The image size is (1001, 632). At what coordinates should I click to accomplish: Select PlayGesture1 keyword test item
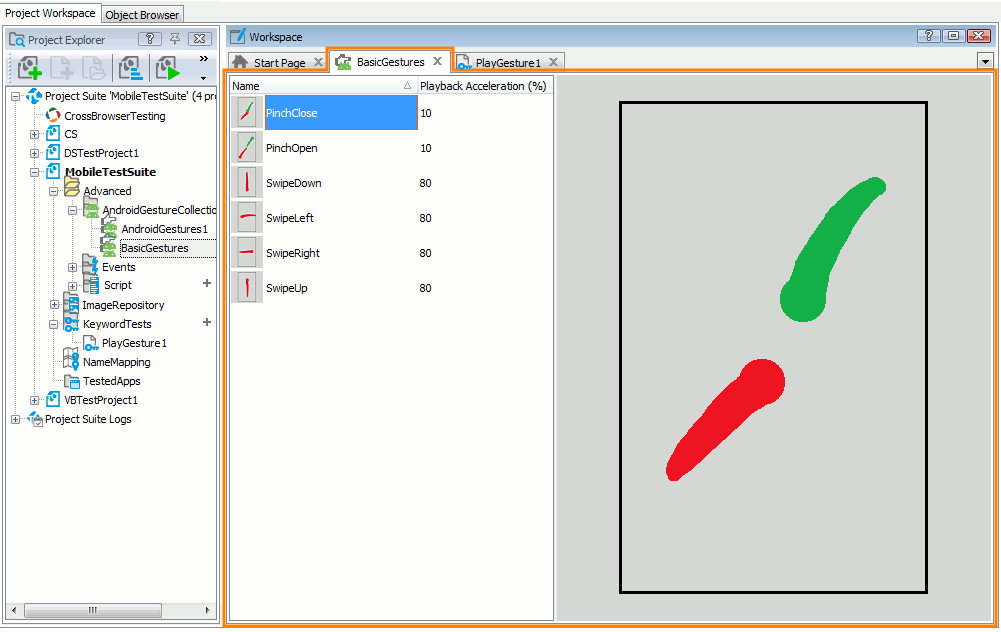click(134, 343)
